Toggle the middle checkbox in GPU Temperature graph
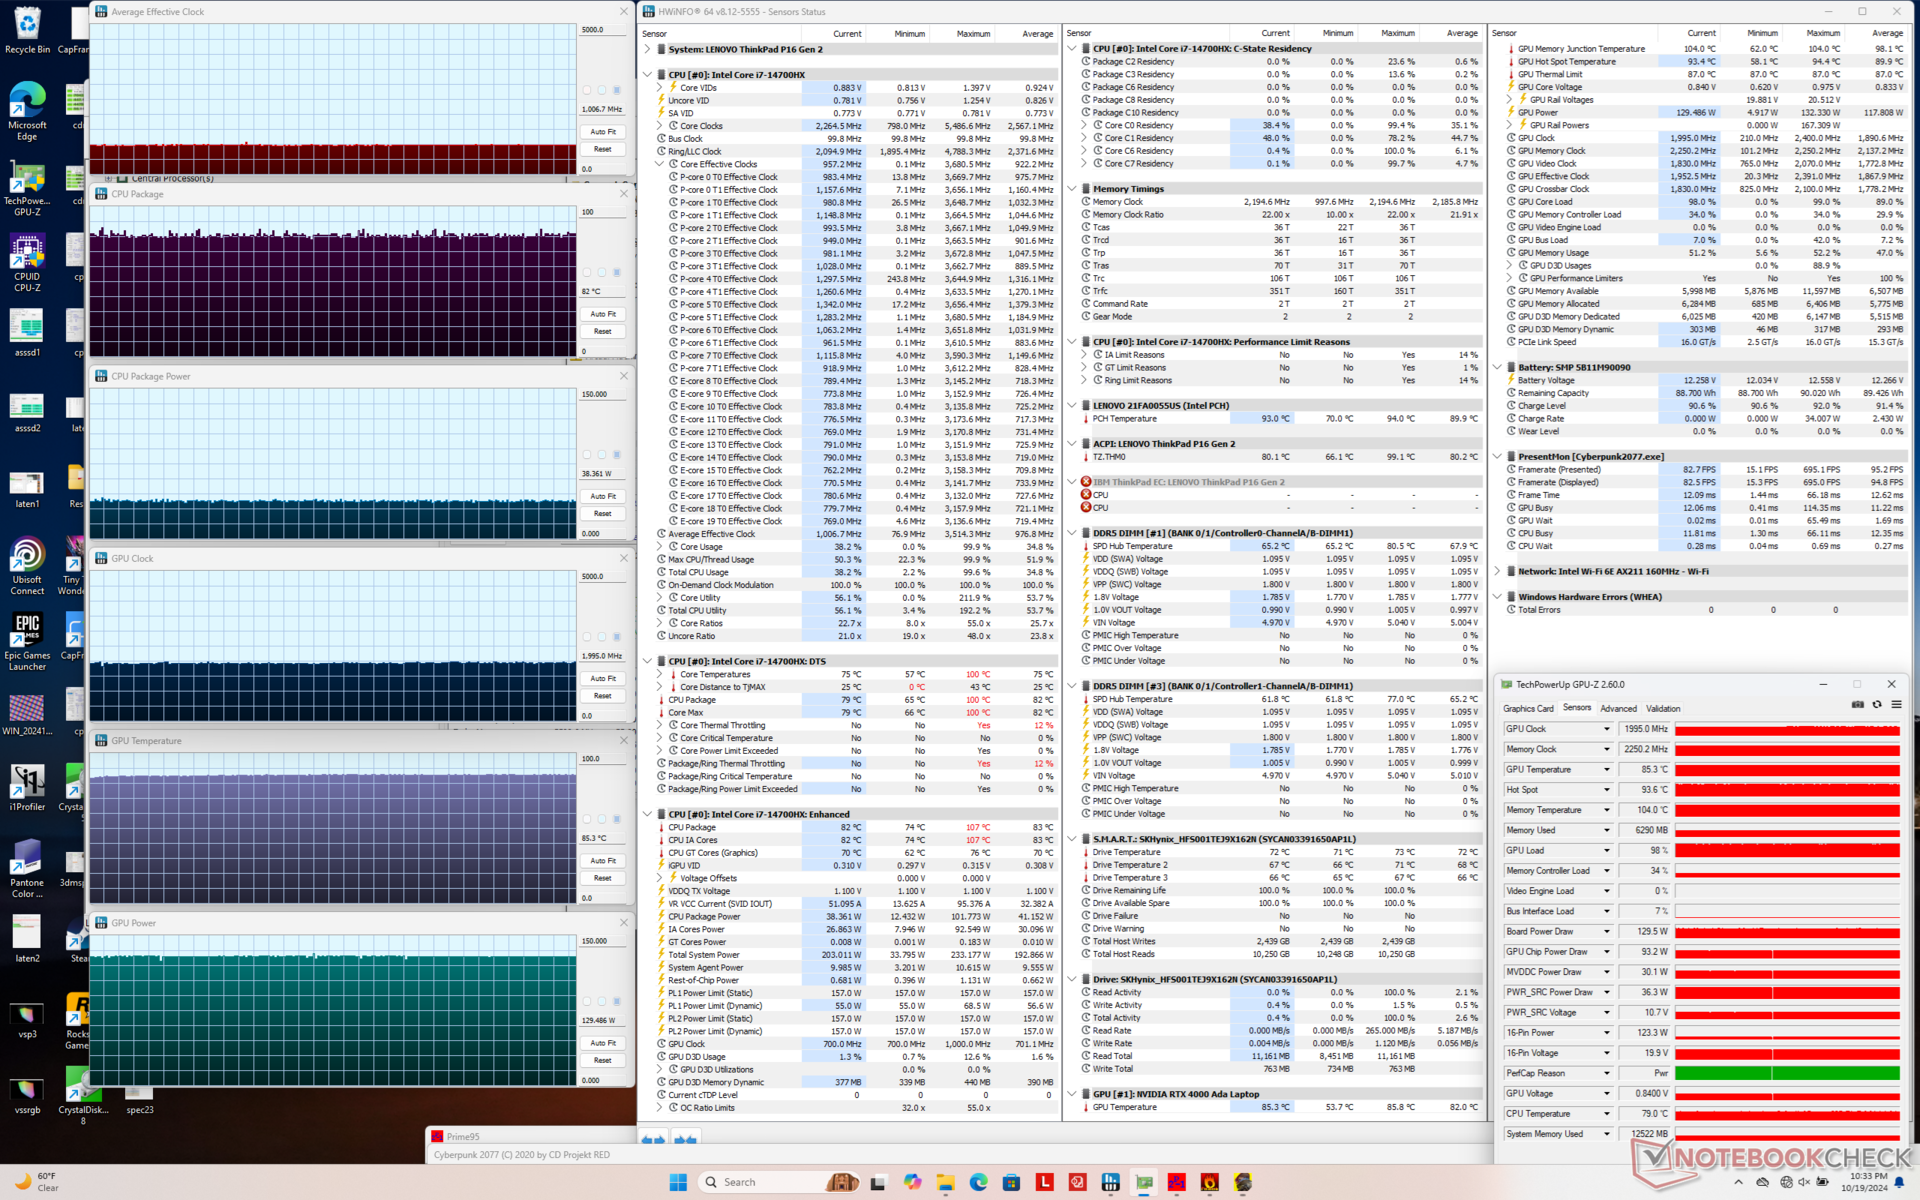Image resolution: width=1920 pixels, height=1200 pixels. tap(602, 819)
